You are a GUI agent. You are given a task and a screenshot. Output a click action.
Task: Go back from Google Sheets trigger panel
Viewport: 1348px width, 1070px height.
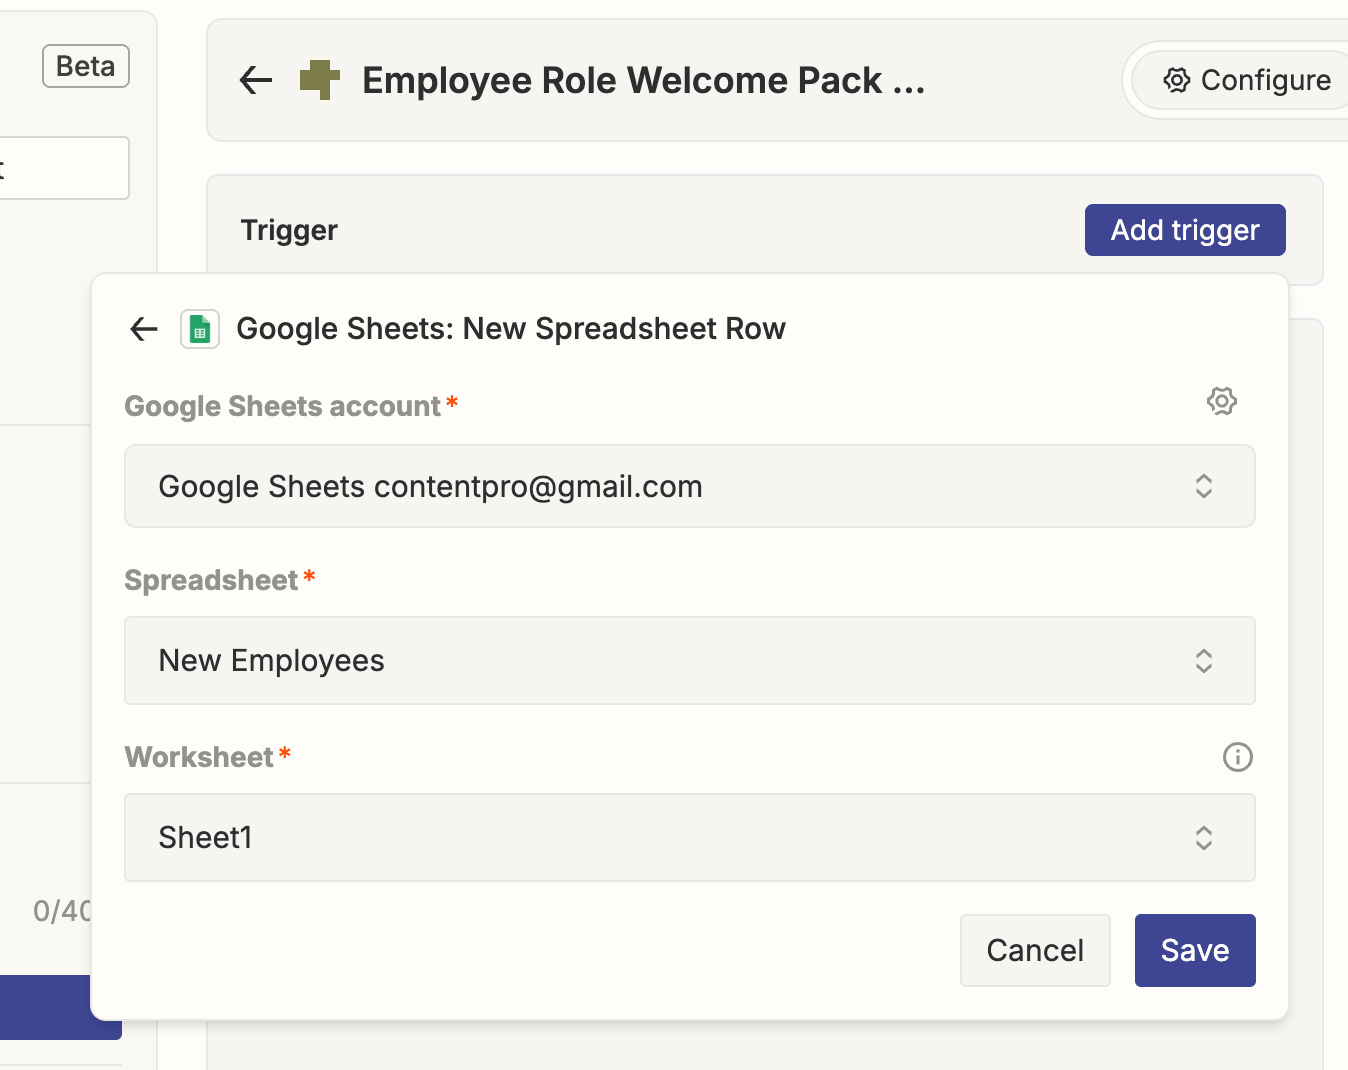click(x=144, y=328)
